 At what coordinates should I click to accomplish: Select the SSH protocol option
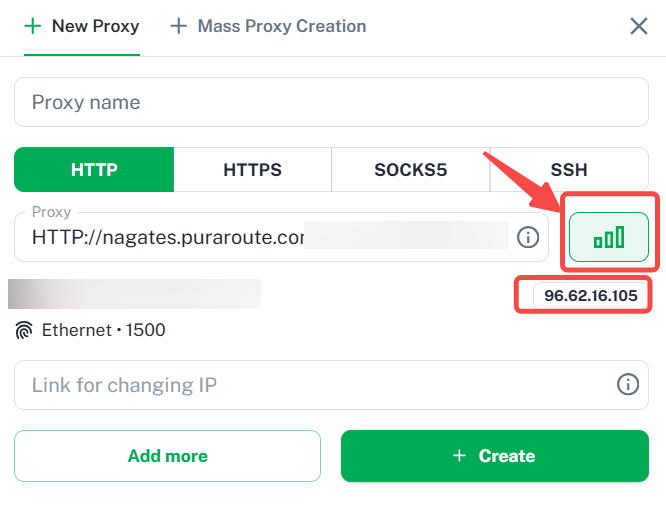click(569, 170)
